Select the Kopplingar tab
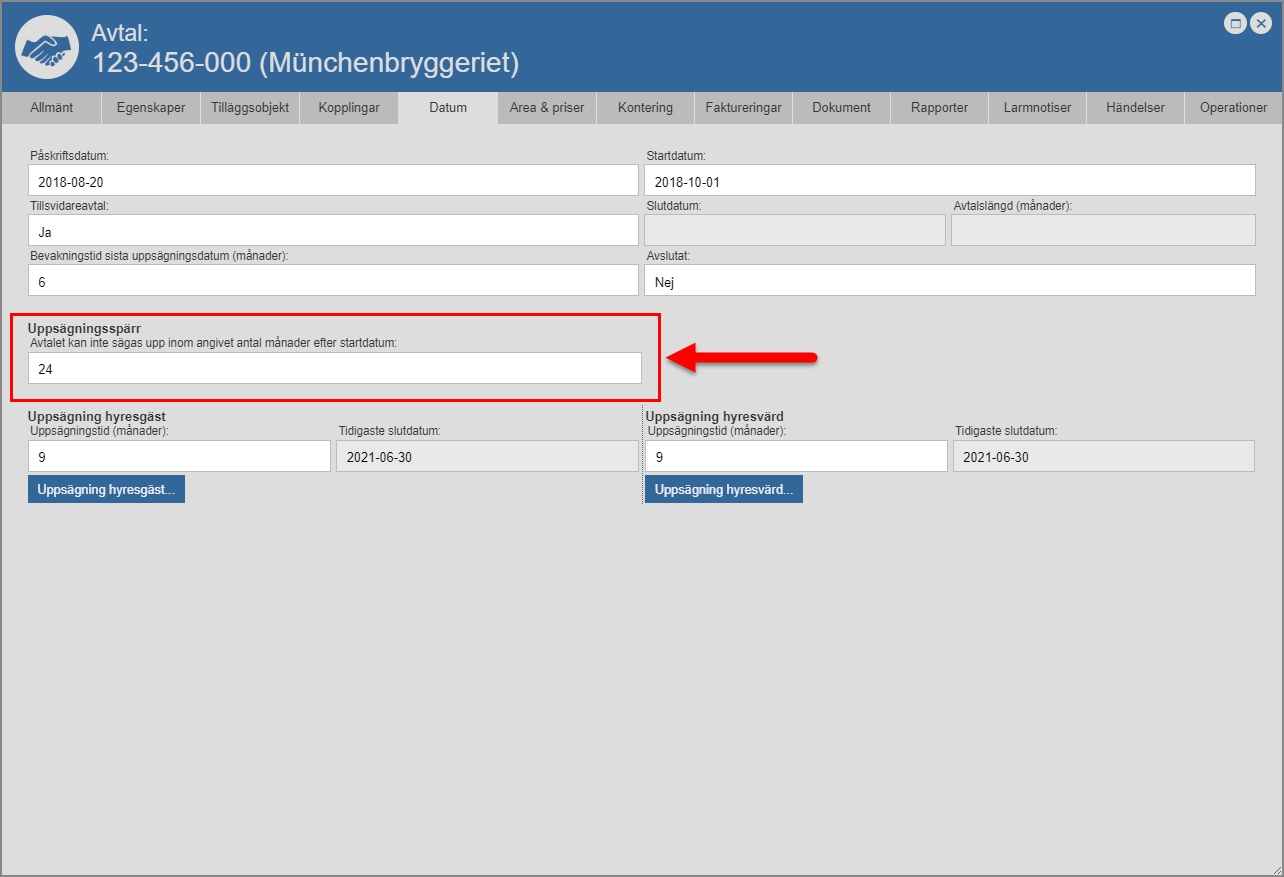 coord(349,108)
